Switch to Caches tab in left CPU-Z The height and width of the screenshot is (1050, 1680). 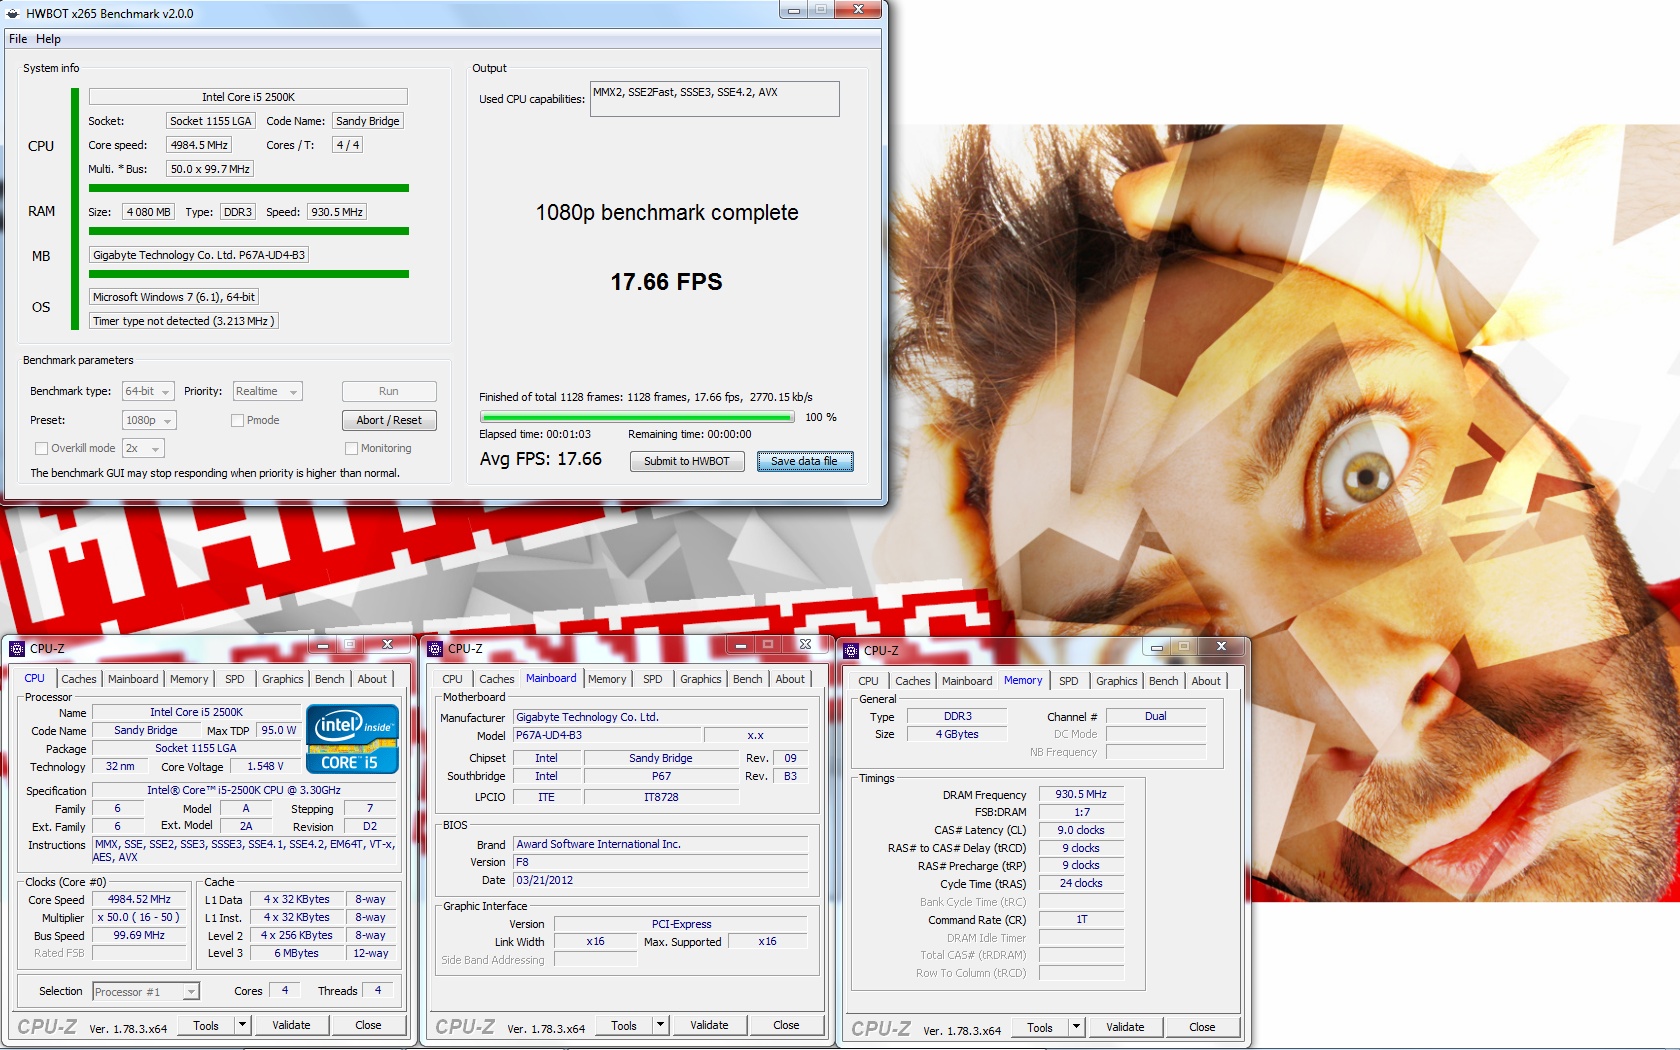(79, 679)
